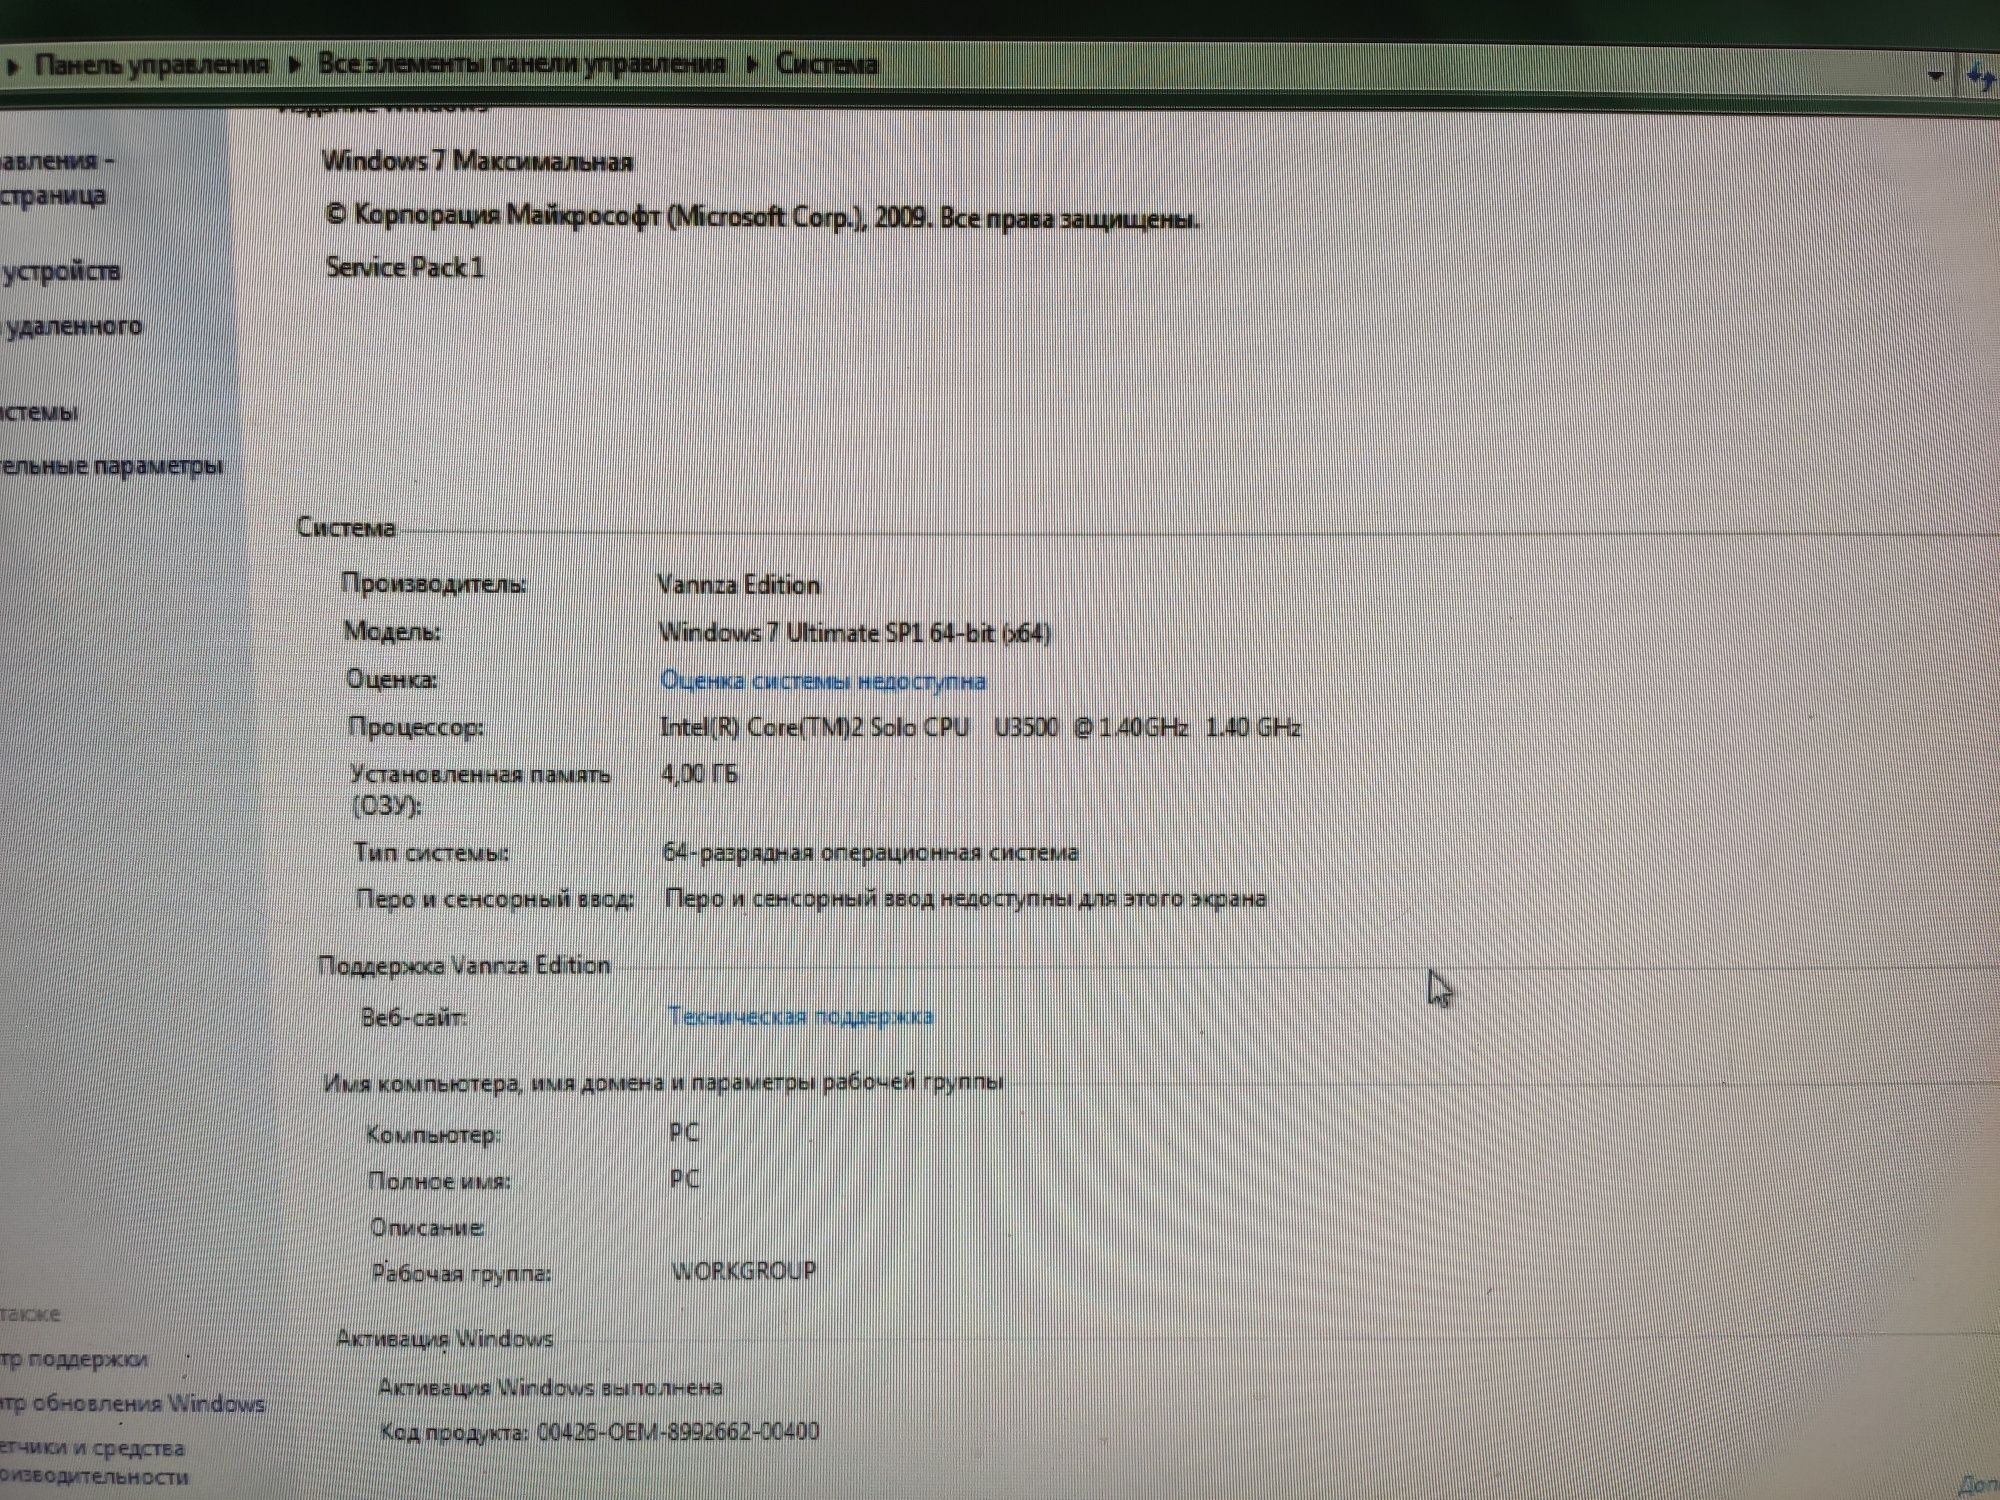2000x1500 pixels.
Task: Open the address bar history dropdown arrow
Action: coord(1936,75)
